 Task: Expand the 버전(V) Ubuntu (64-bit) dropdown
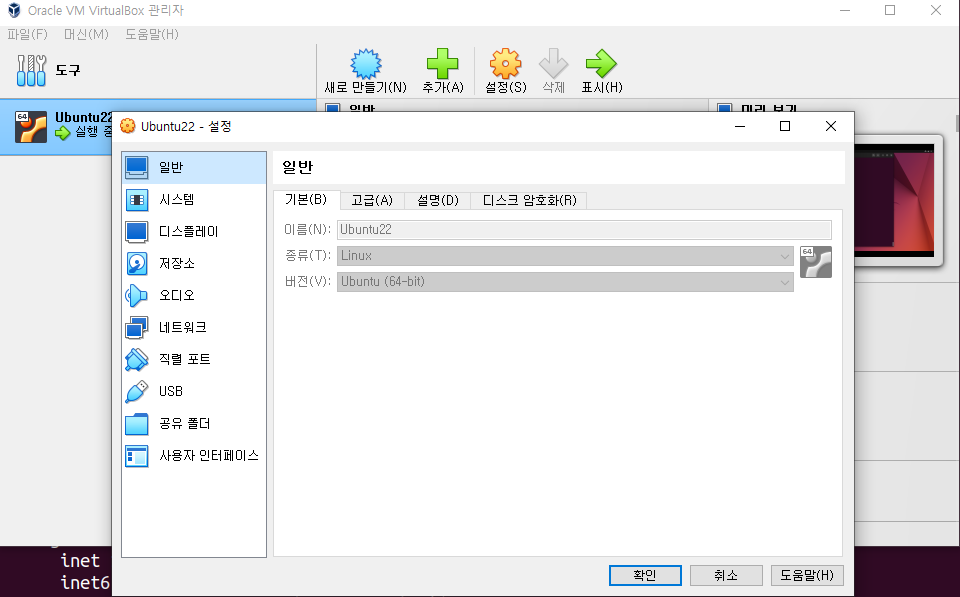pos(565,282)
